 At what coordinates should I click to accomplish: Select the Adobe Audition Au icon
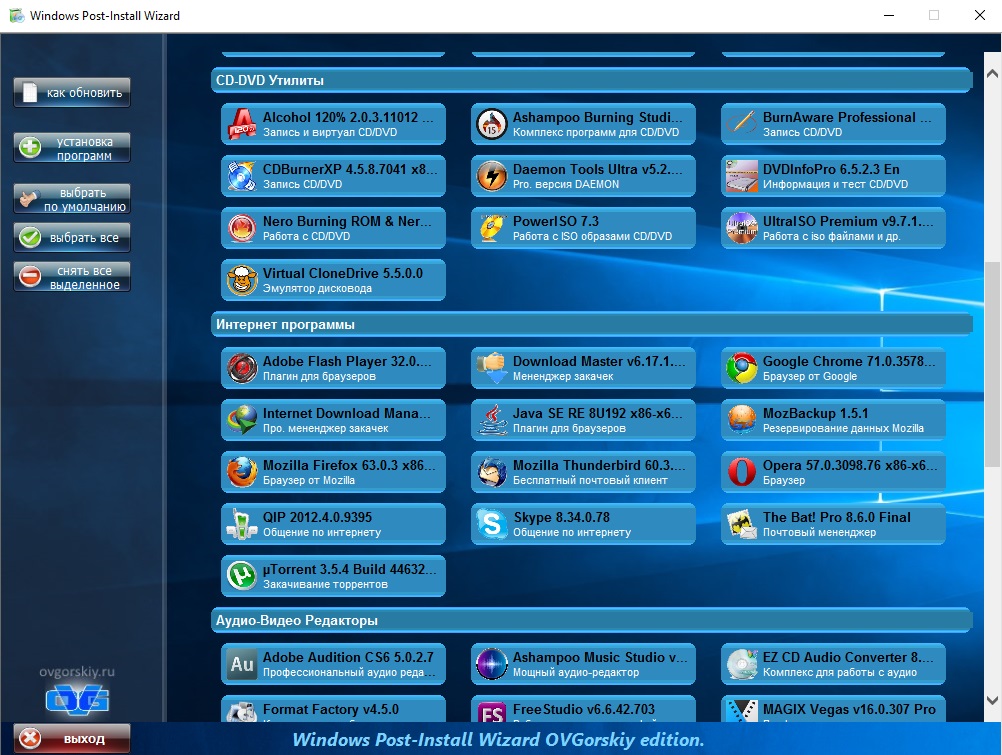(241, 664)
